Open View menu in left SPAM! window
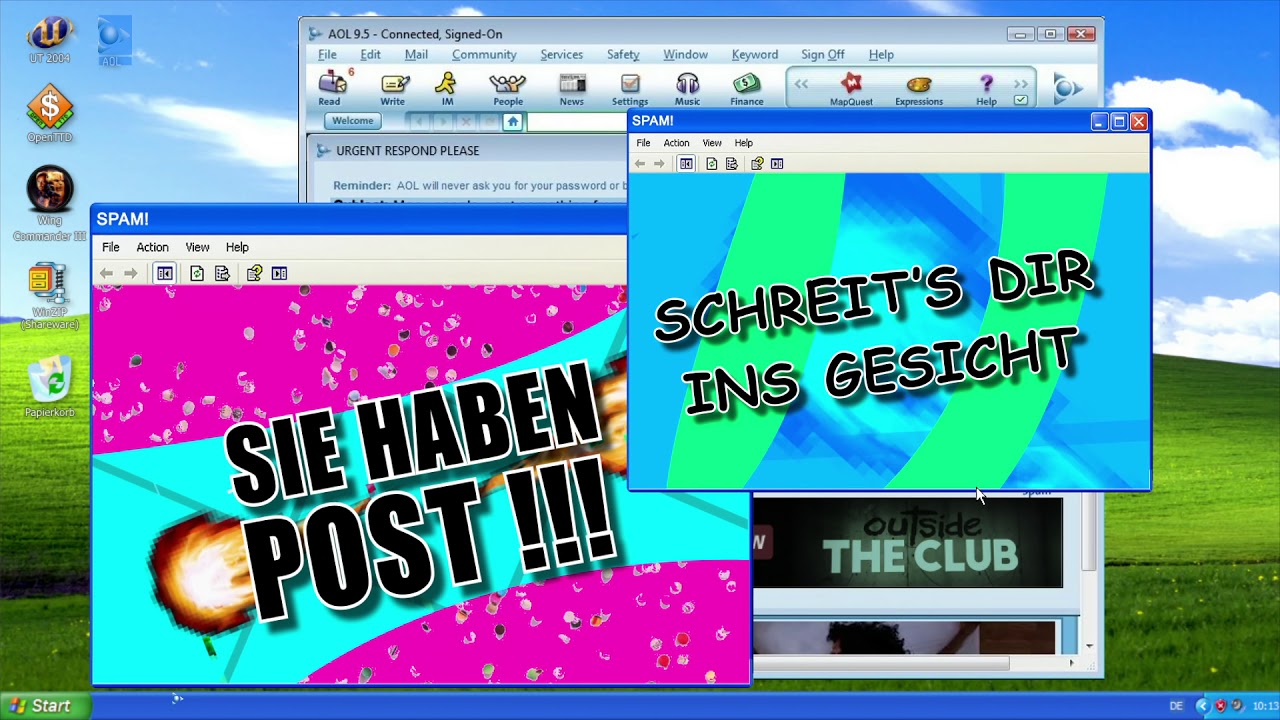This screenshot has height=720, width=1280. pyautogui.click(x=197, y=247)
